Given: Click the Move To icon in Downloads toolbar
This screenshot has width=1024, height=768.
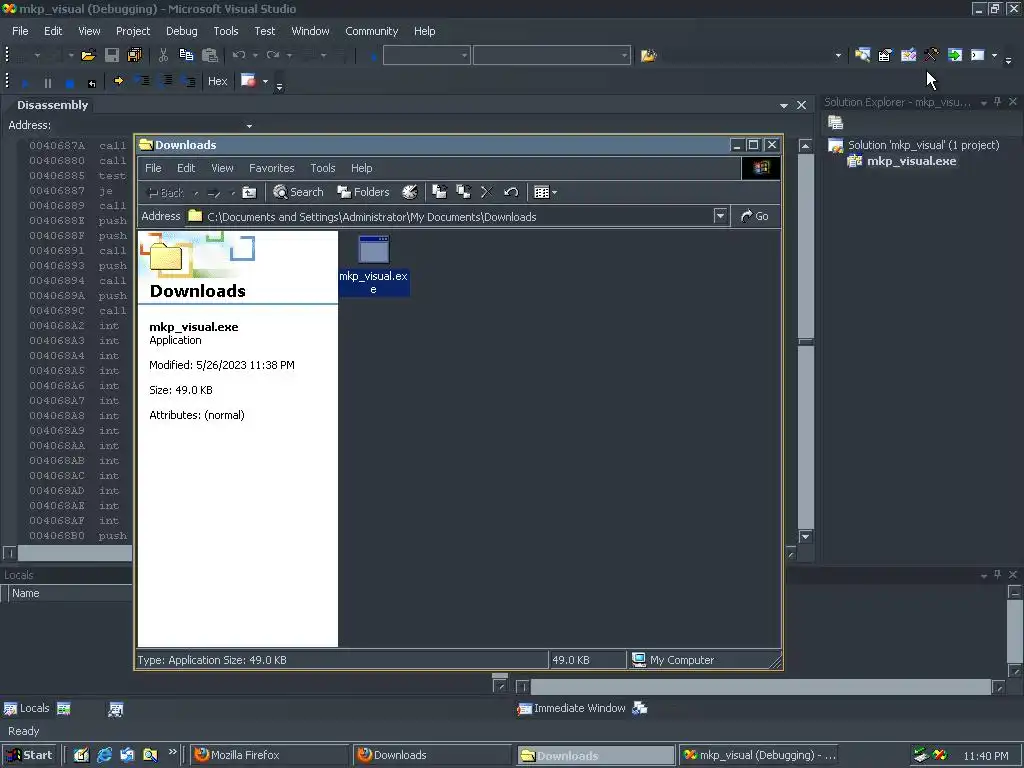Looking at the screenshot, I should 440,192.
